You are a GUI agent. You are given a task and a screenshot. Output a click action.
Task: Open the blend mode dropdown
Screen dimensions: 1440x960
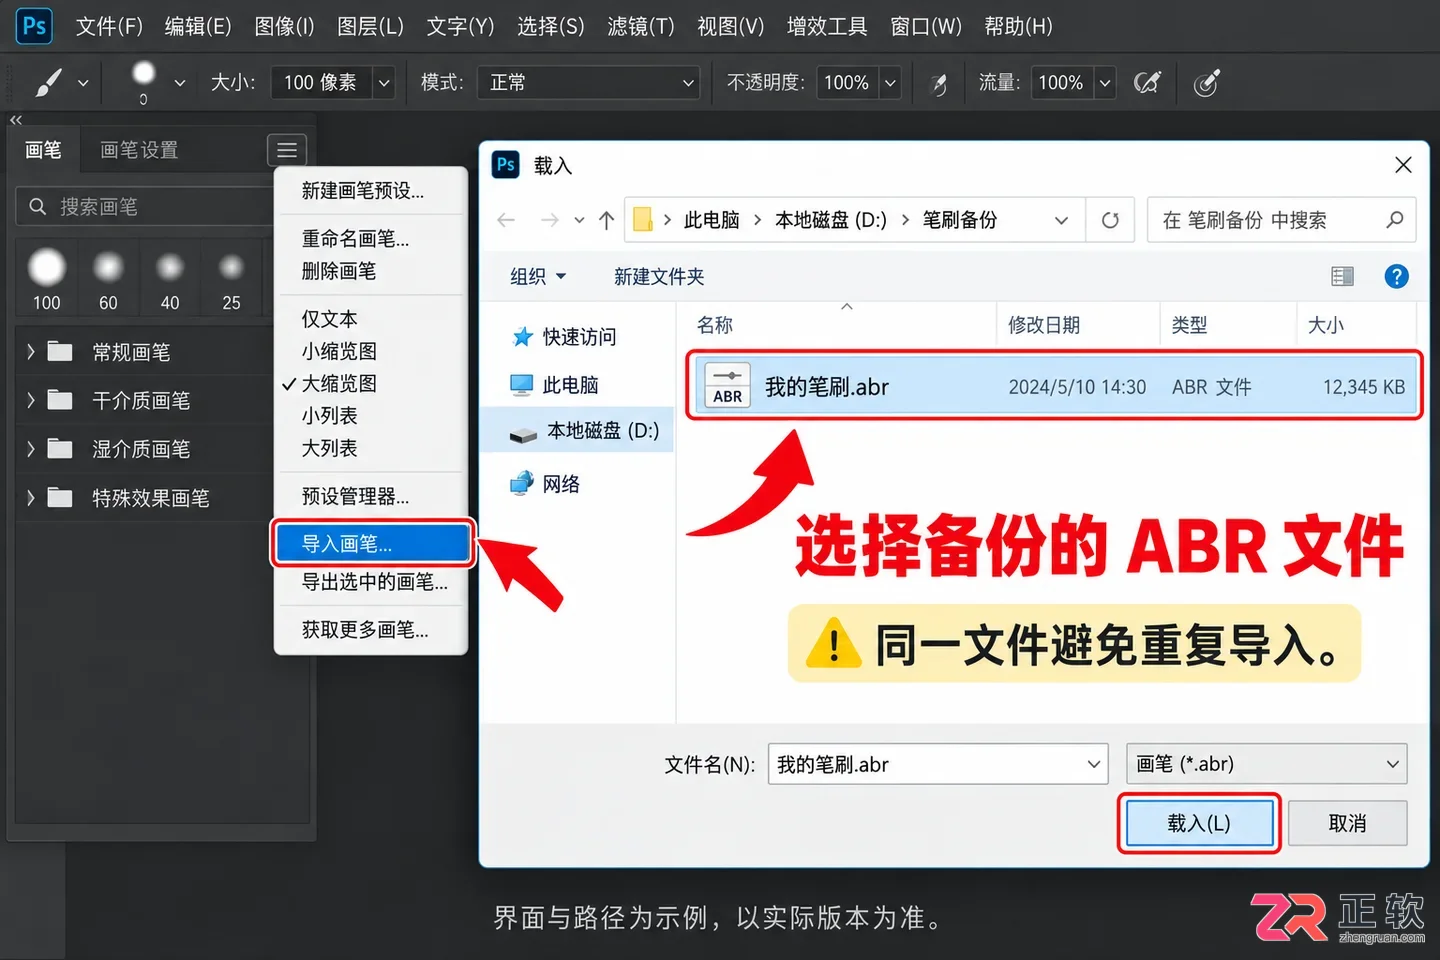click(x=588, y=83)
